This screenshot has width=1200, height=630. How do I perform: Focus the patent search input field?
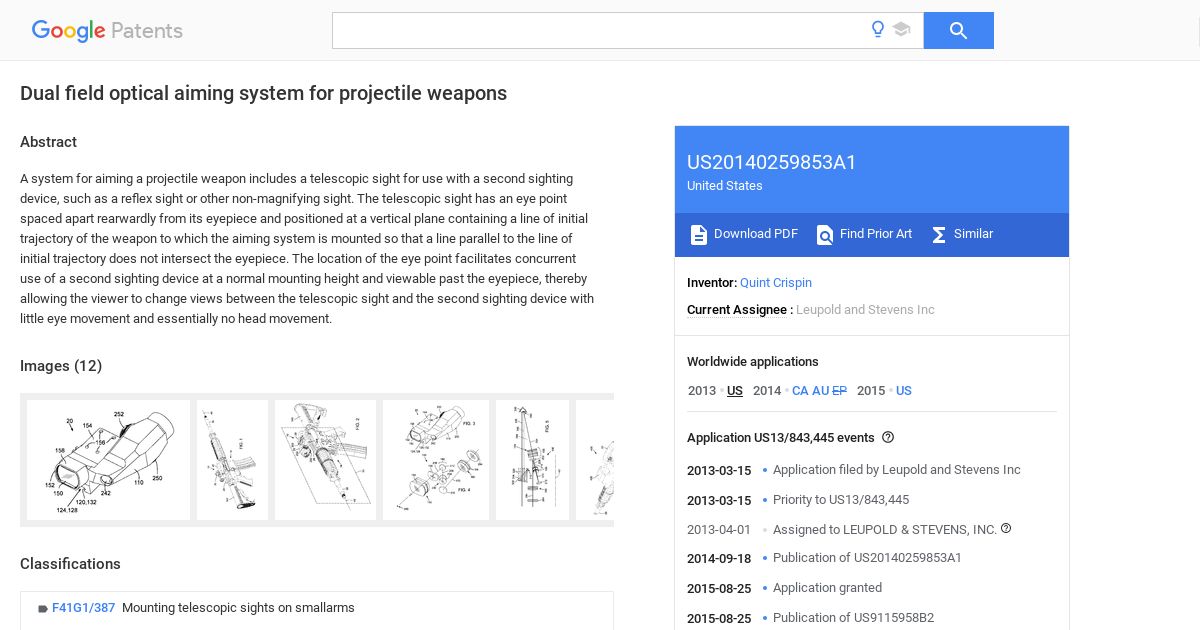[x=600, y=30]
